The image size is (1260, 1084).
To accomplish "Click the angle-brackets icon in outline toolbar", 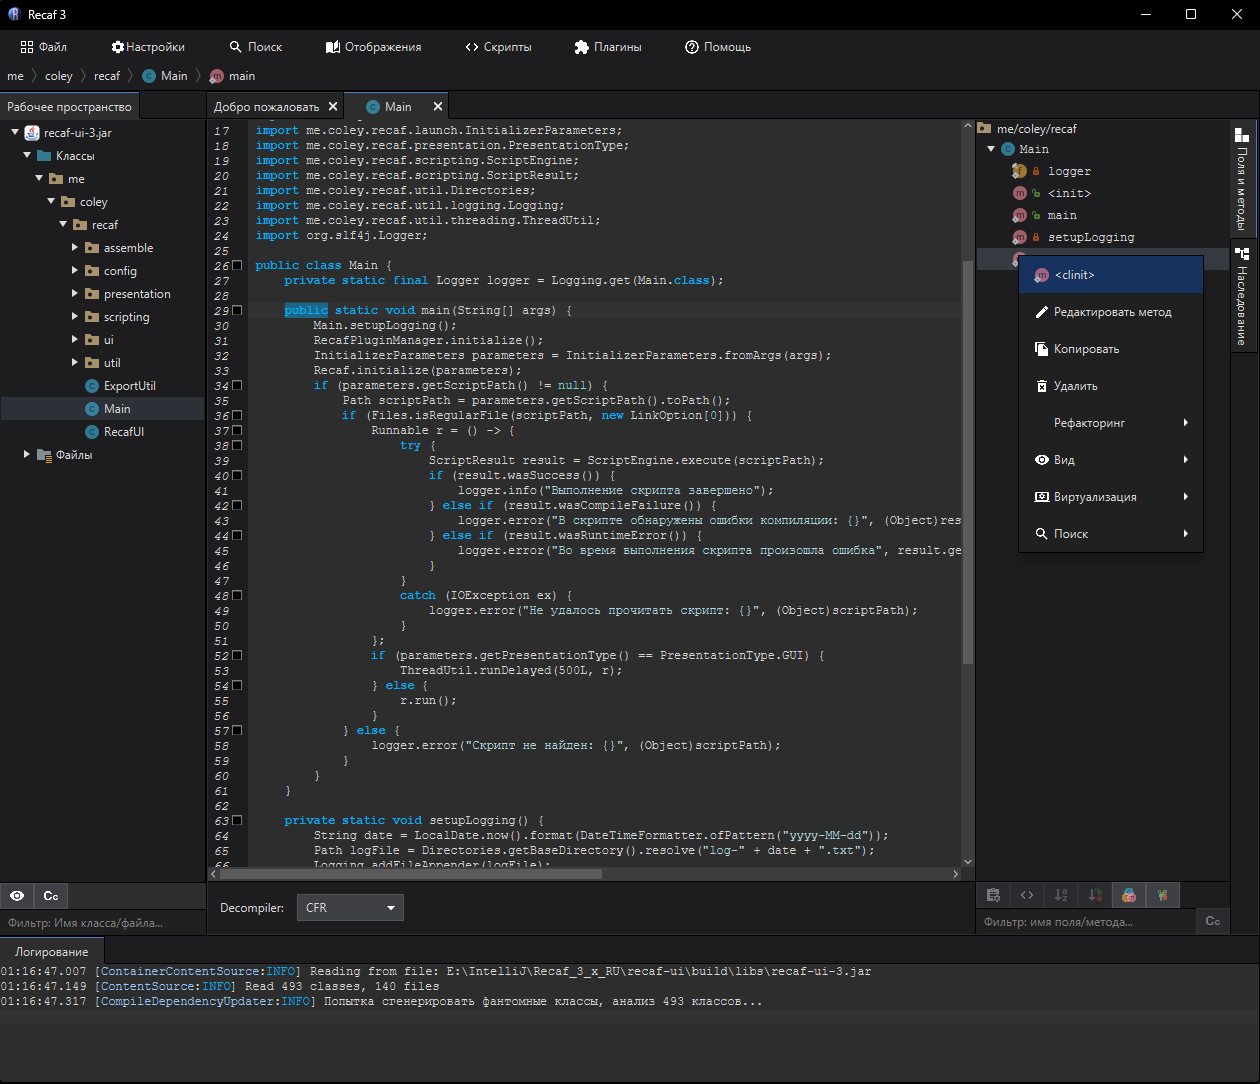I will (x=1027, y=895).
